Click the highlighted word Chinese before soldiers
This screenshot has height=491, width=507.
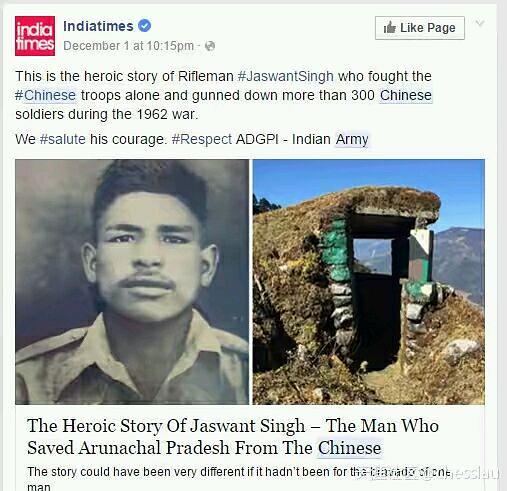(406, 95)
